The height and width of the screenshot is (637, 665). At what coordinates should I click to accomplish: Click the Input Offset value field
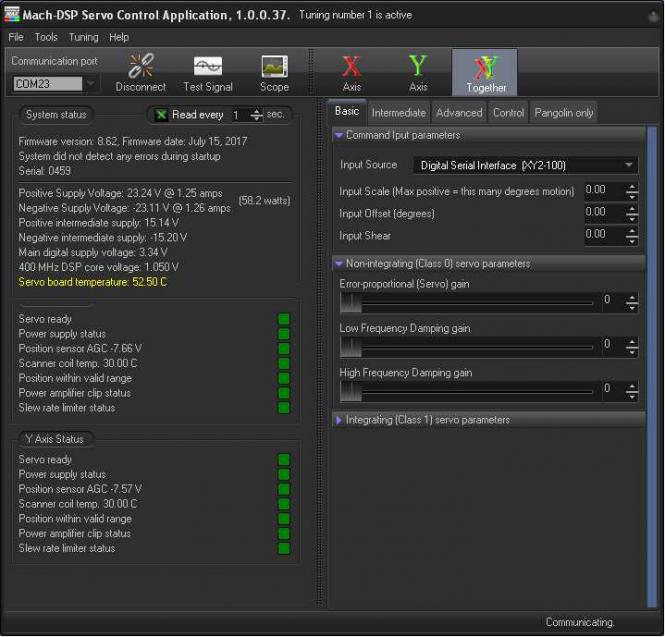click(x=605, y=212)
